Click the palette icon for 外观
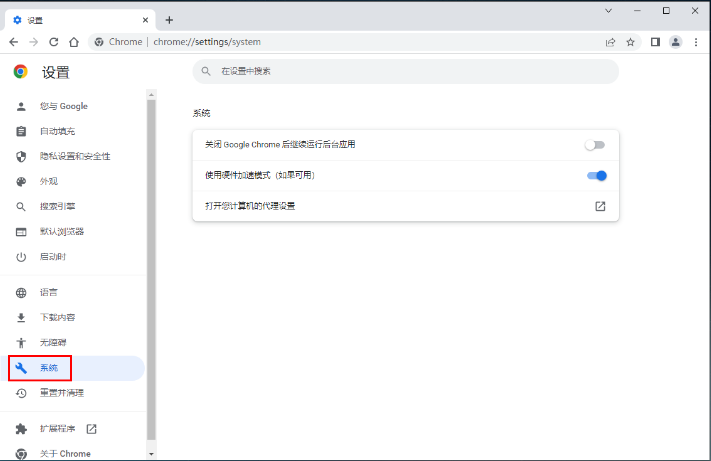 pos(21,182)
